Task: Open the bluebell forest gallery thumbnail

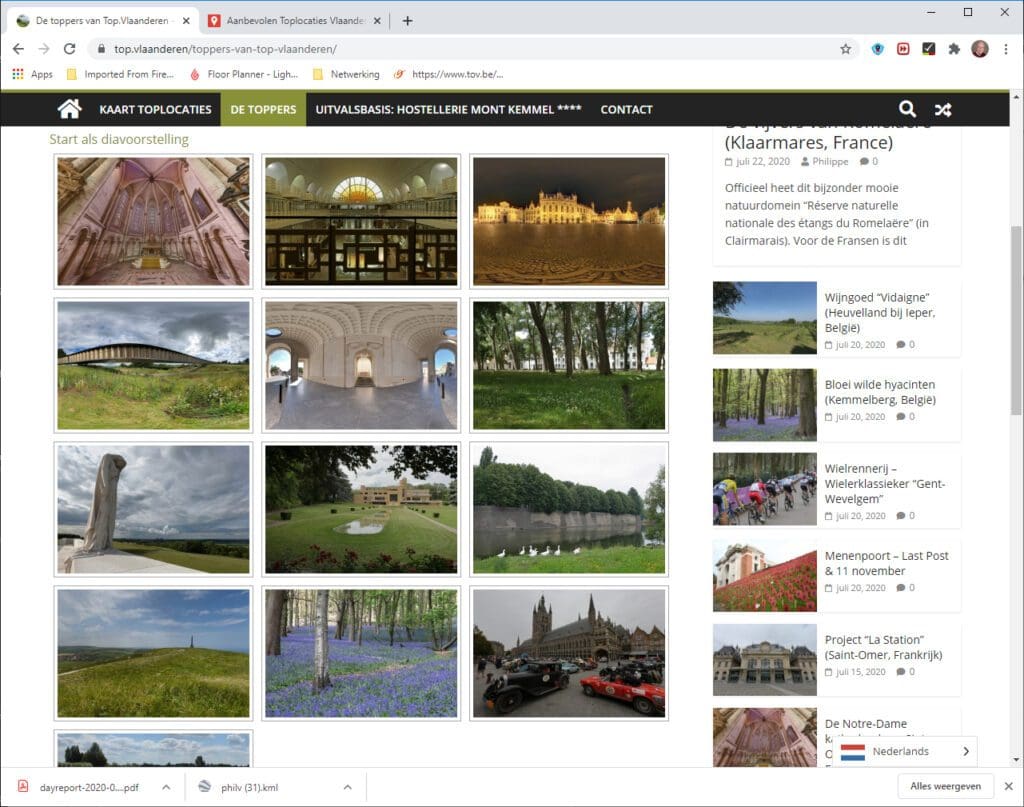Action: pyautogui.click(x=361, y=653)
